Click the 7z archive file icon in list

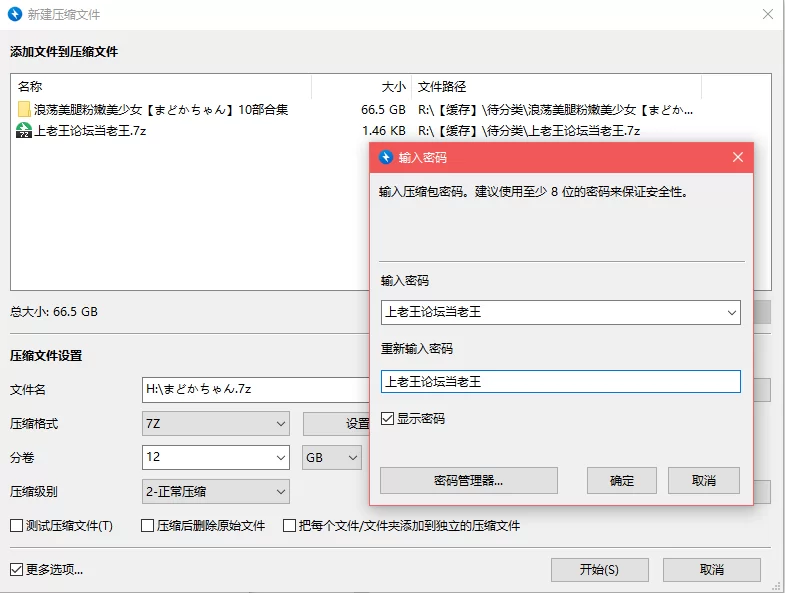click(x=24, y=130)
